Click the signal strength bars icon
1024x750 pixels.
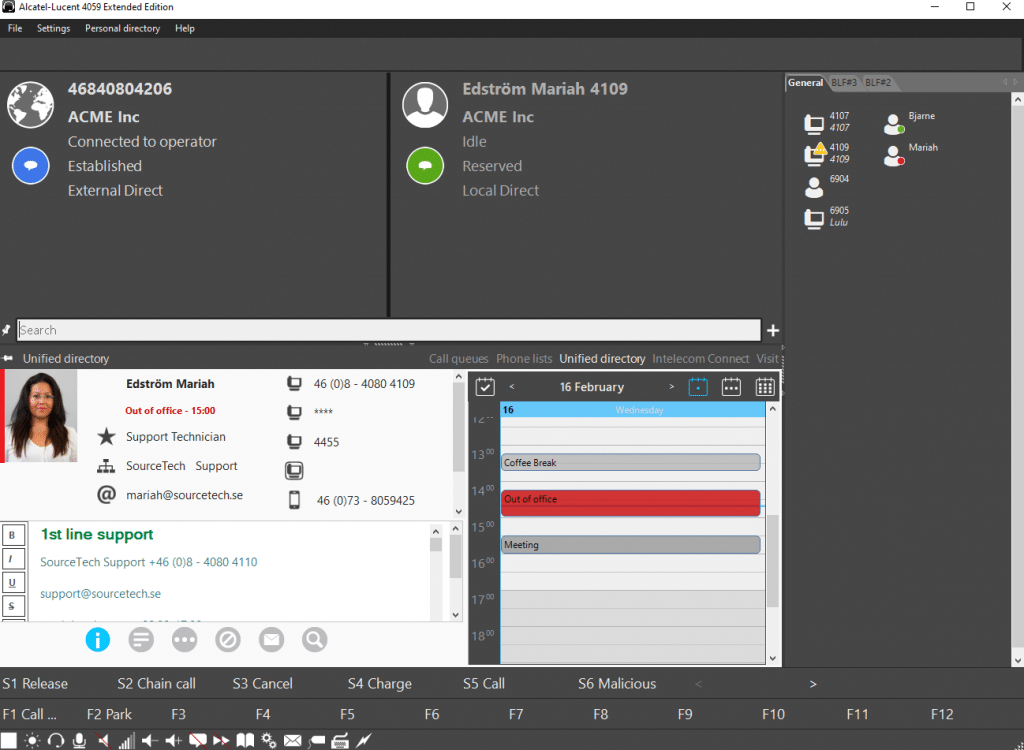coord(127,740)
